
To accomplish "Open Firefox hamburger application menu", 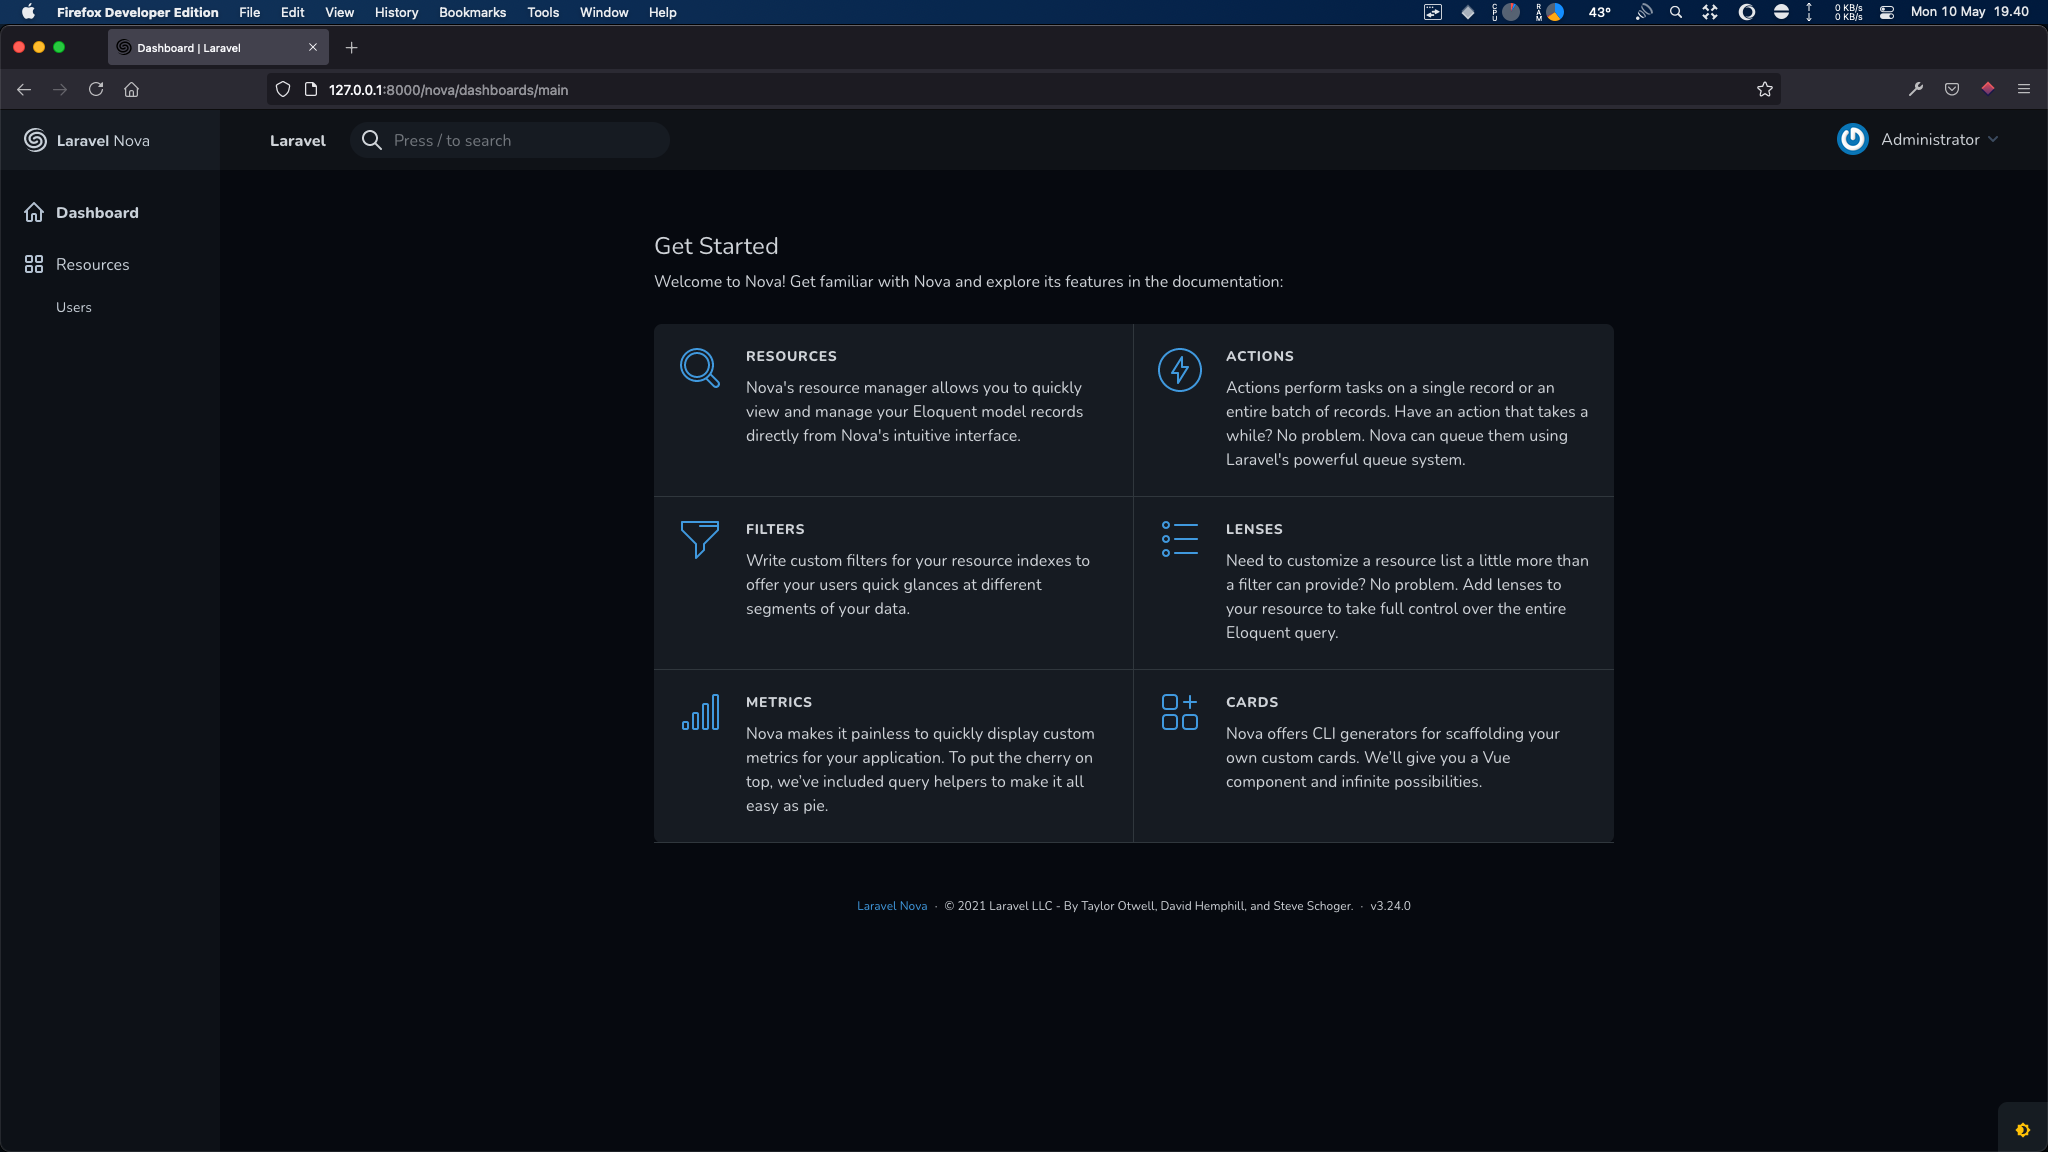I will (x=2024, y=89).
